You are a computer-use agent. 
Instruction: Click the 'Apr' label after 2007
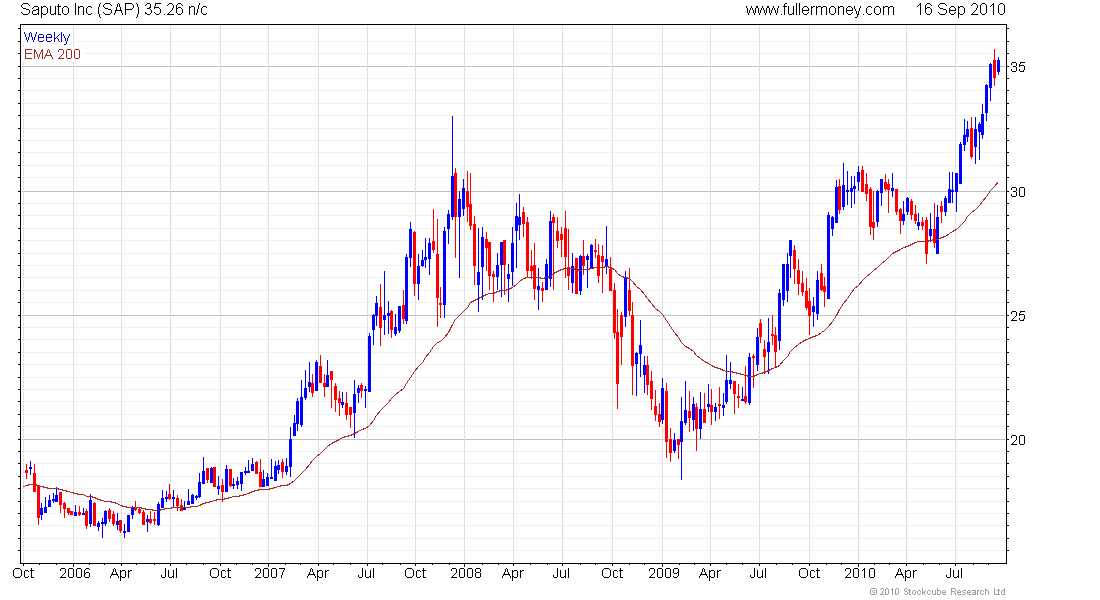[318, 574]
